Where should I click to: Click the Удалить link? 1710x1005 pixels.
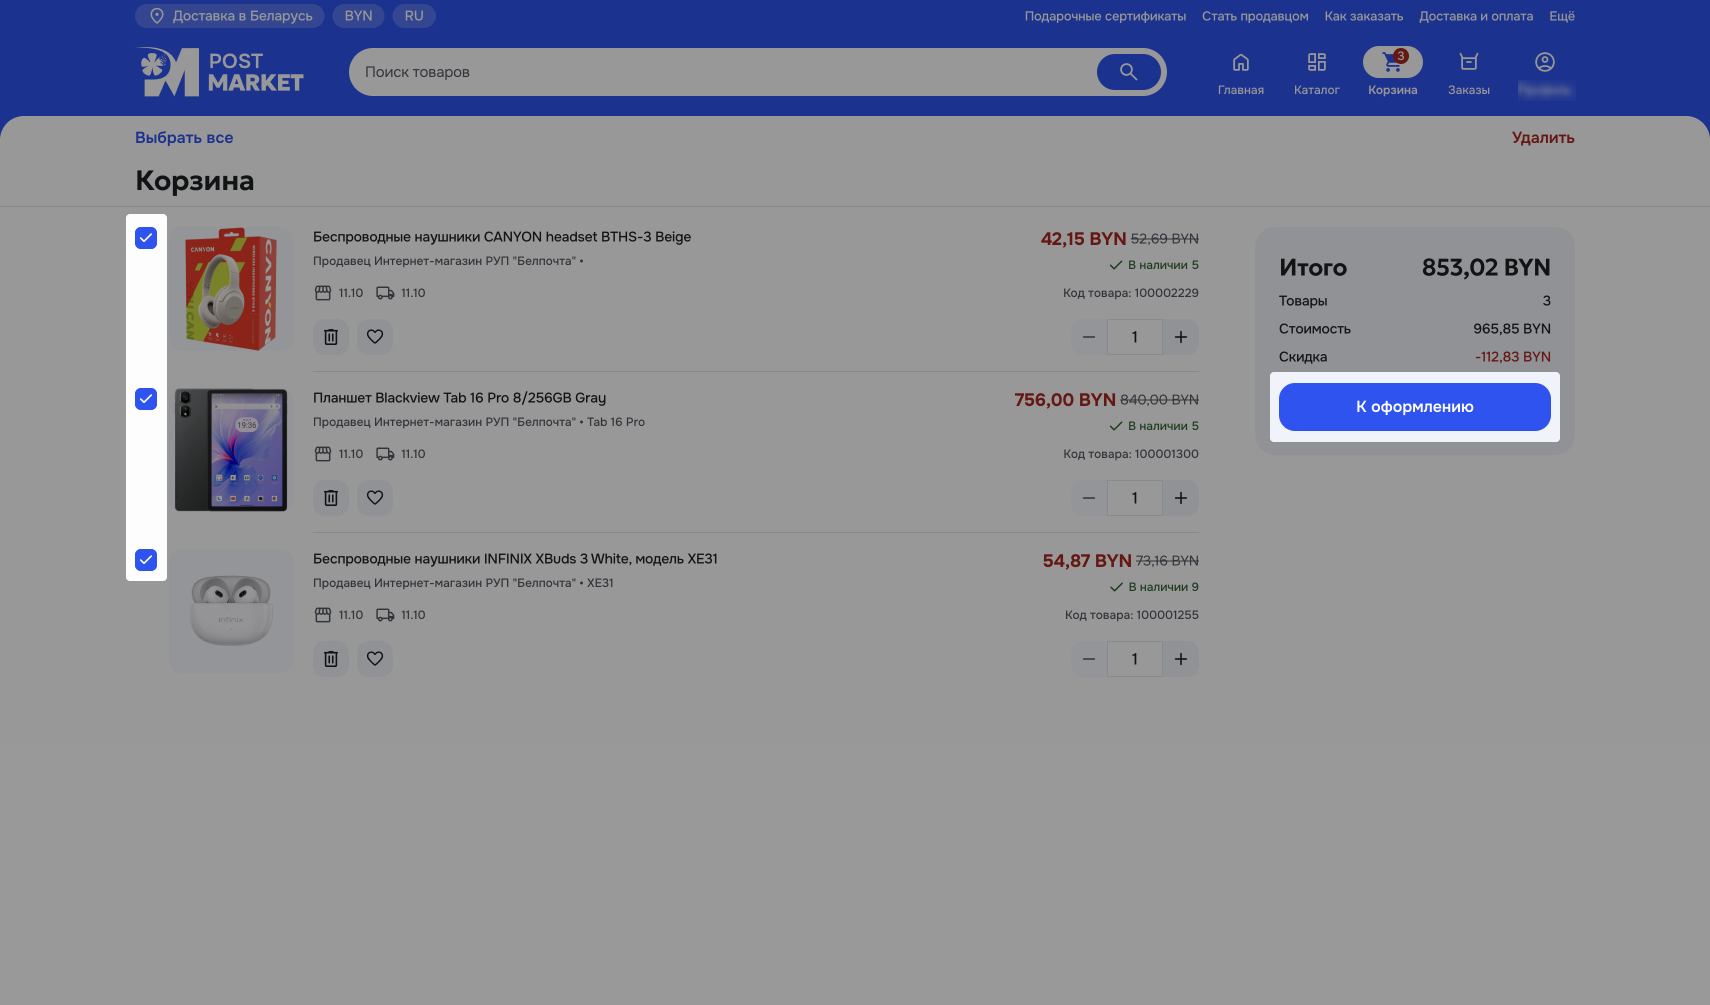tap(1542, 138)
